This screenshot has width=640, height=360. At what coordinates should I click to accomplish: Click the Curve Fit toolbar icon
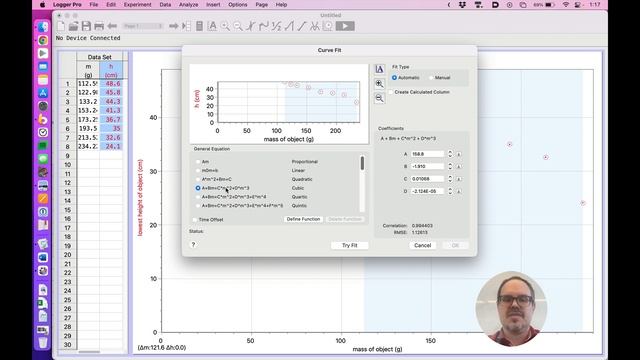(x=314, y=26)
